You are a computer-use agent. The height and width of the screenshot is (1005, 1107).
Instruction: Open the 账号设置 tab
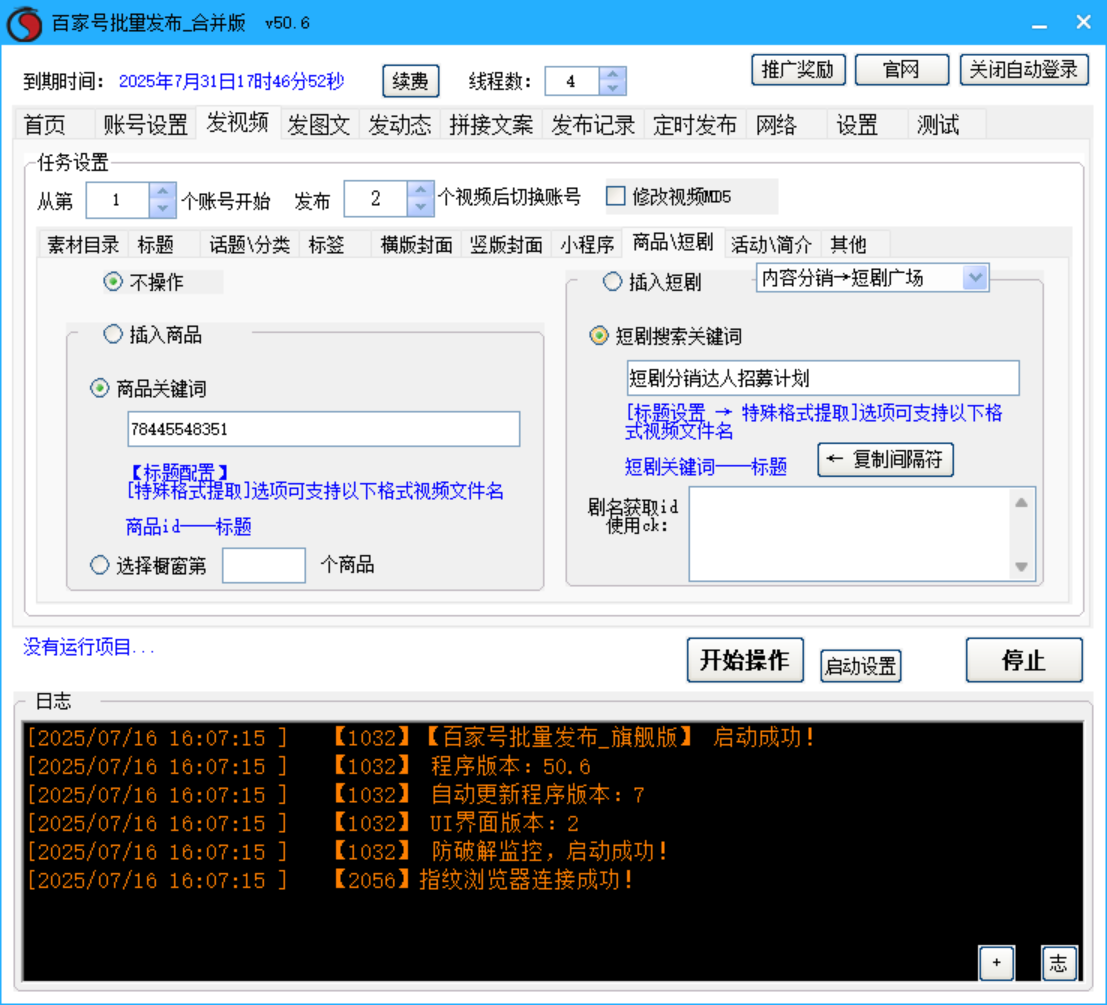tap(145, 125)
